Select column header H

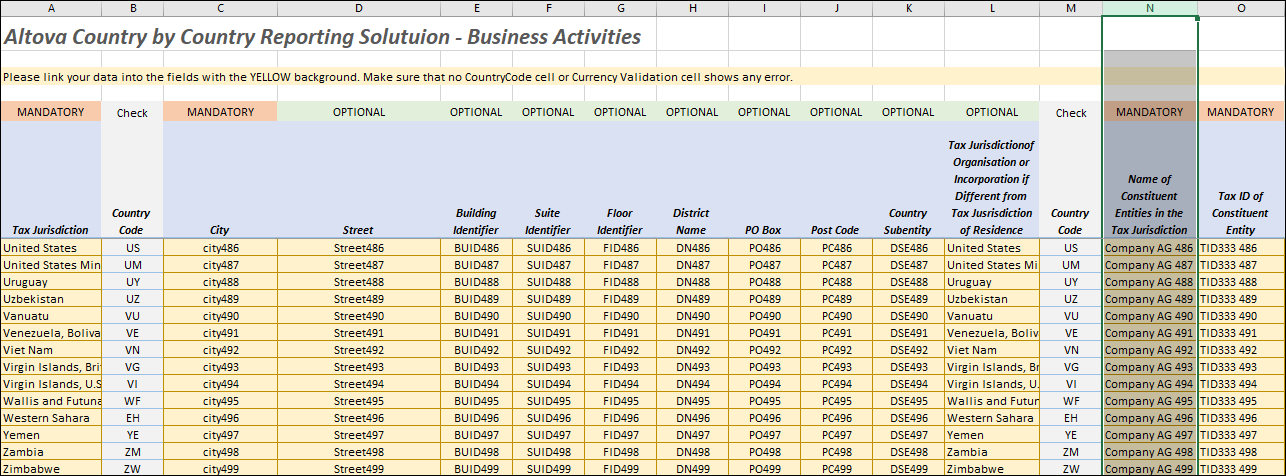click(692, 8)
